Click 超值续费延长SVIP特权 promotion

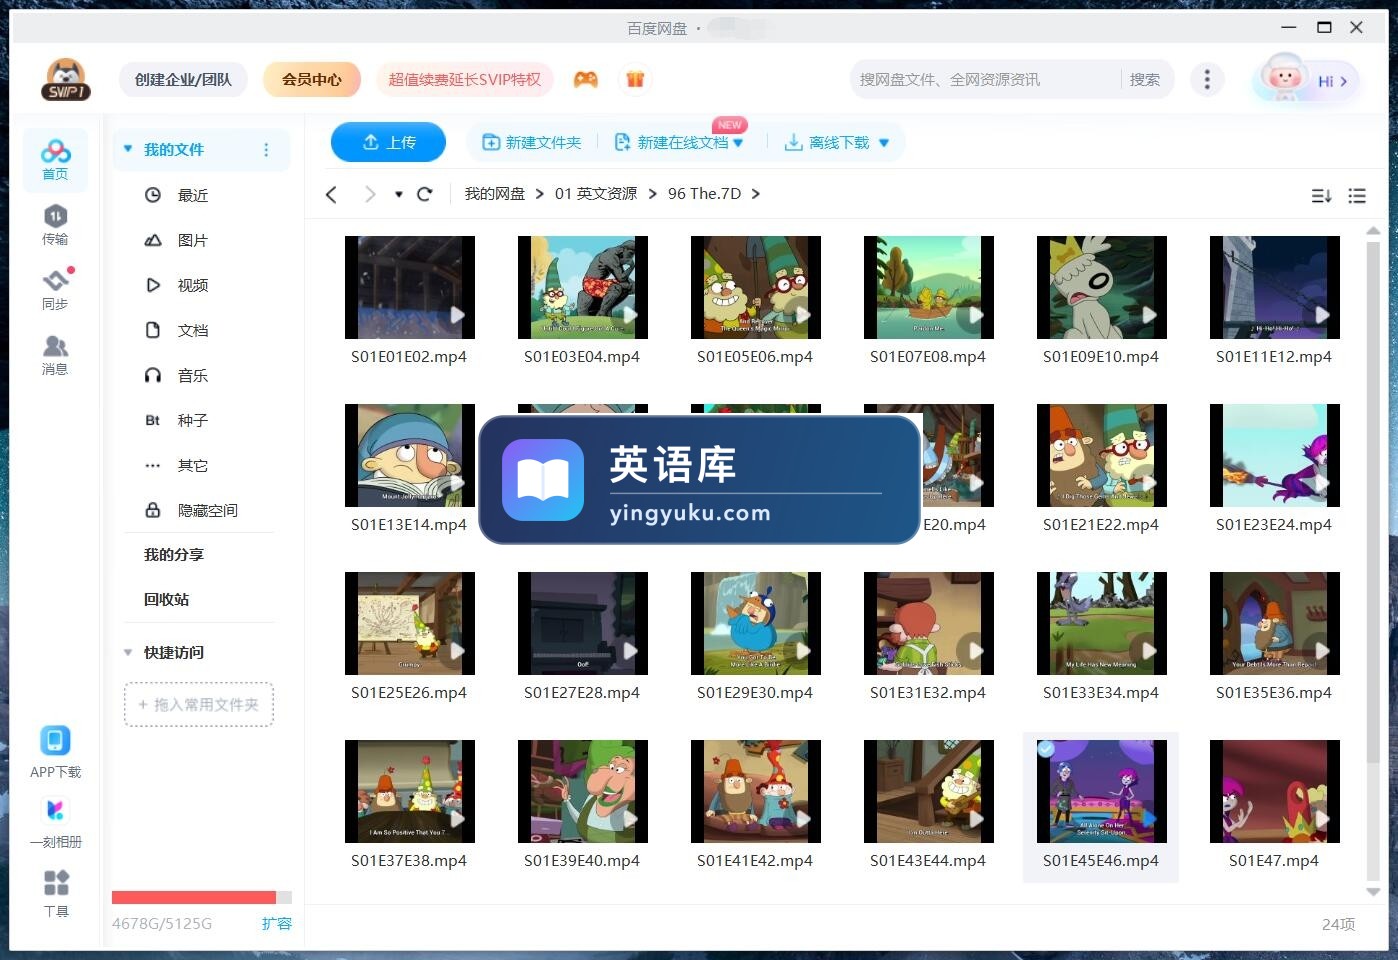[464, 79]
